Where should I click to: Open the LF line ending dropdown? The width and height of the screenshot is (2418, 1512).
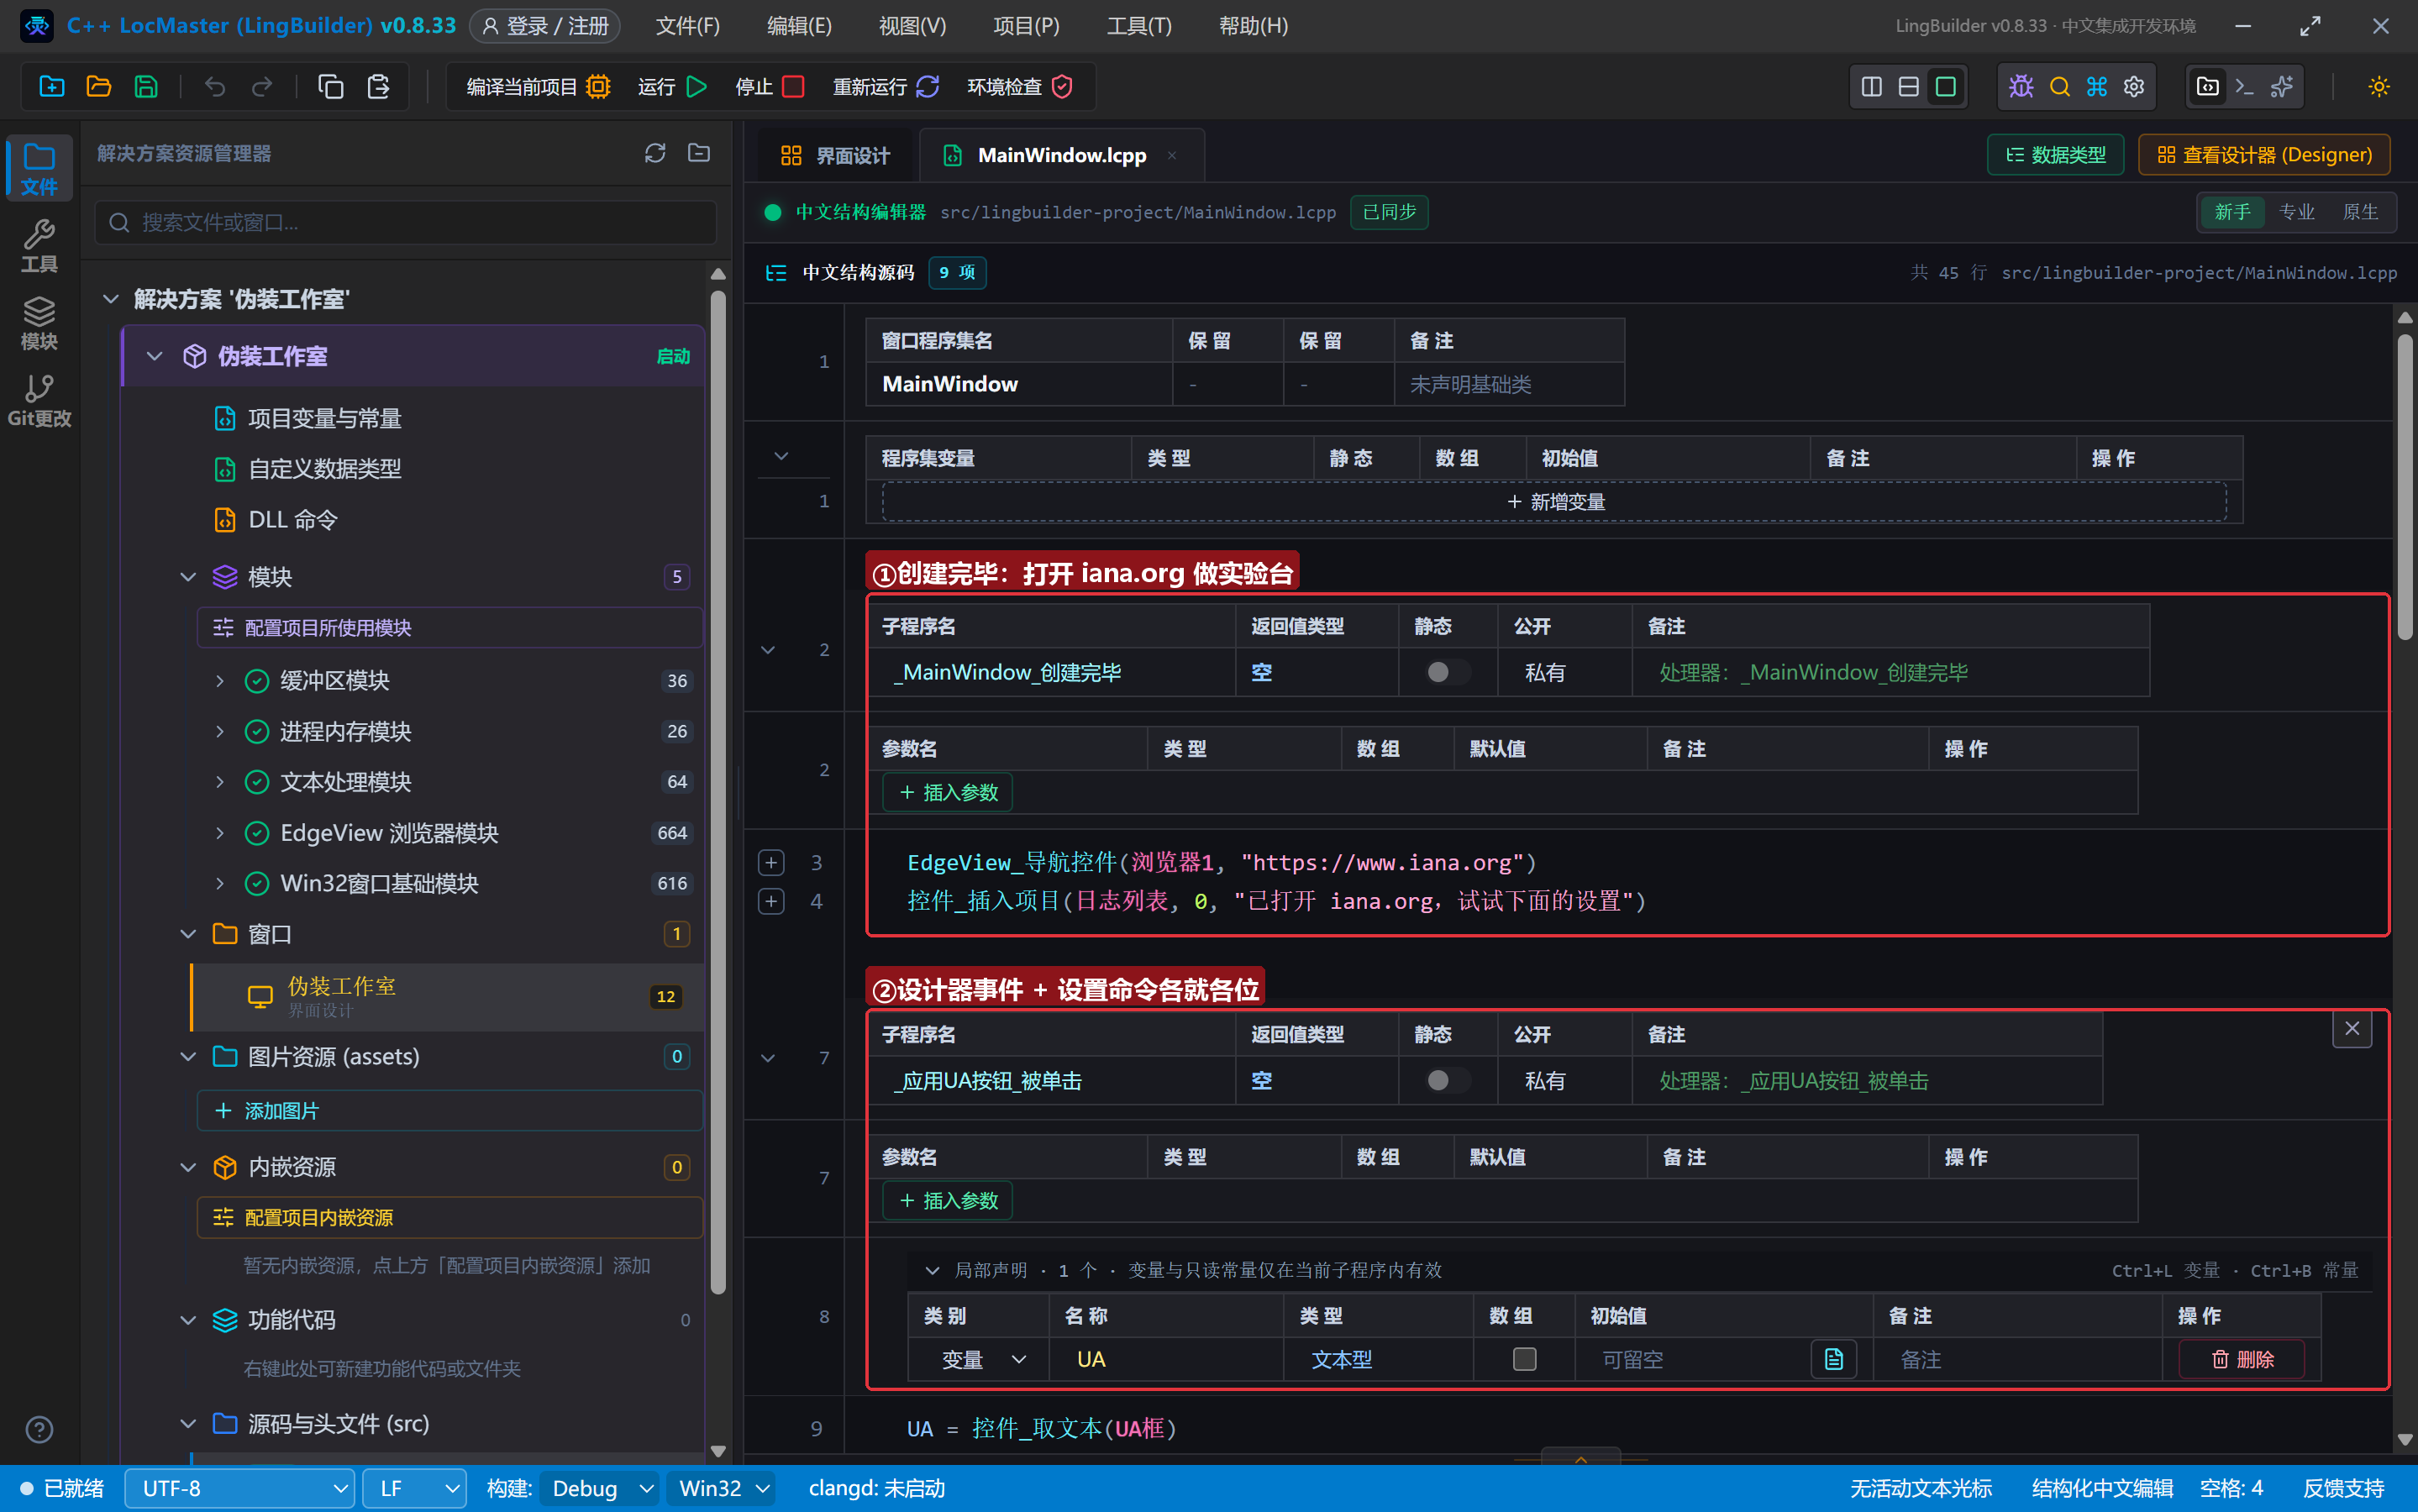coord(414,1488)
